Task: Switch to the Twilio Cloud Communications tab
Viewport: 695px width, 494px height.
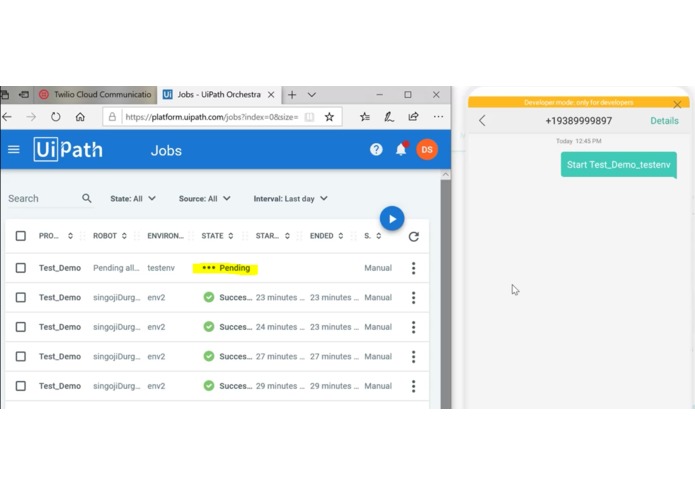Action: (x=95, y=94)
